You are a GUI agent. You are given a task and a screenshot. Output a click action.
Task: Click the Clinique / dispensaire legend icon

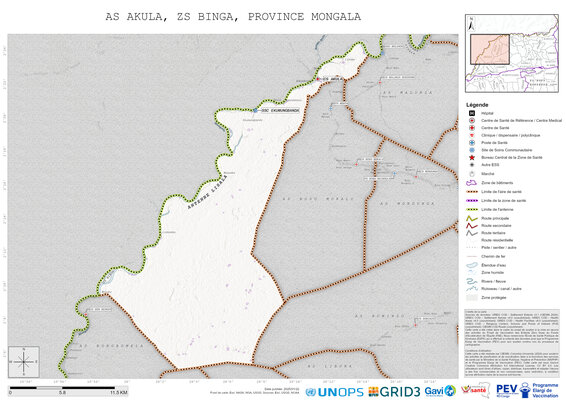pos(471,135)
